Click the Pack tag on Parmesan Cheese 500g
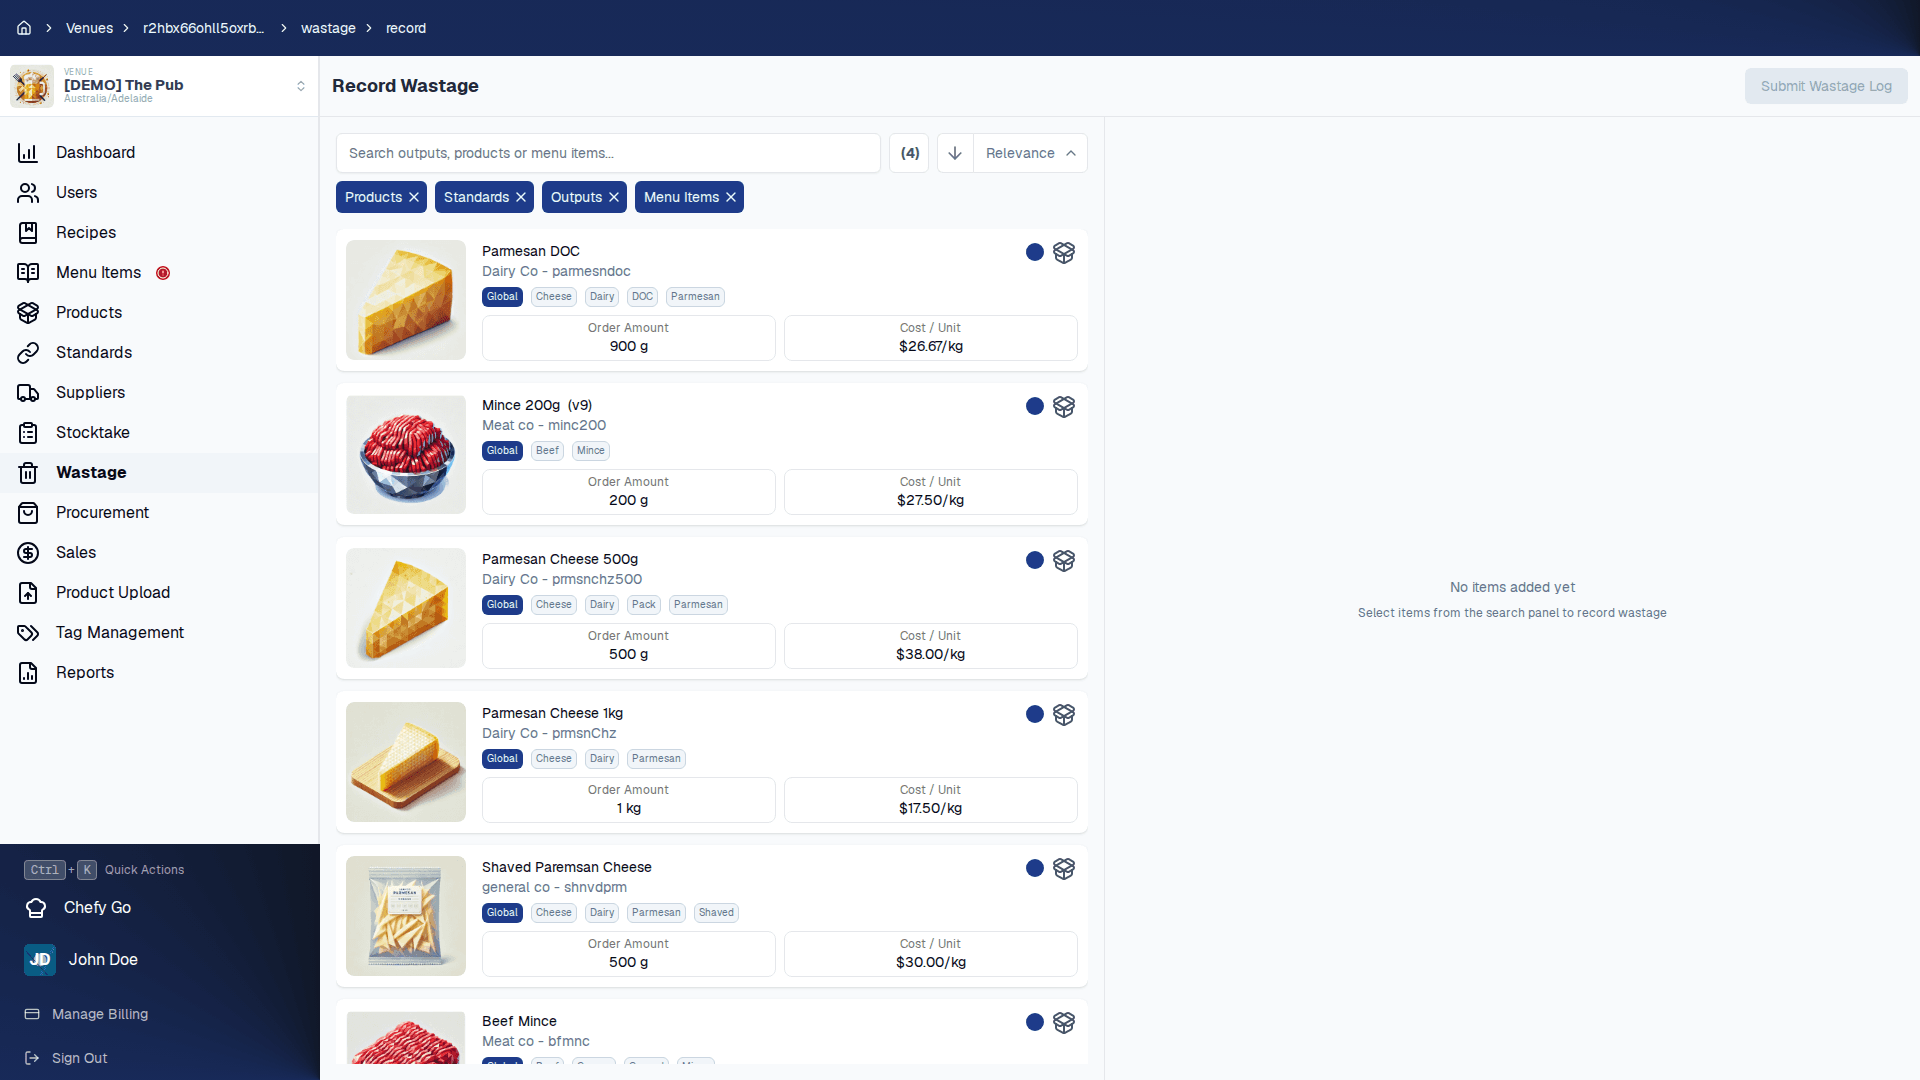 coord(644,605)
